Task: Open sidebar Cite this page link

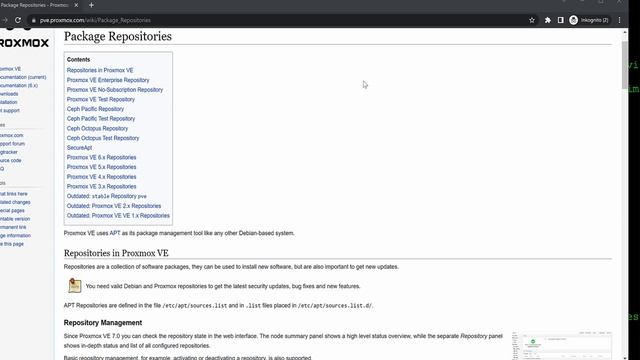Action: (x=12, y=244)
